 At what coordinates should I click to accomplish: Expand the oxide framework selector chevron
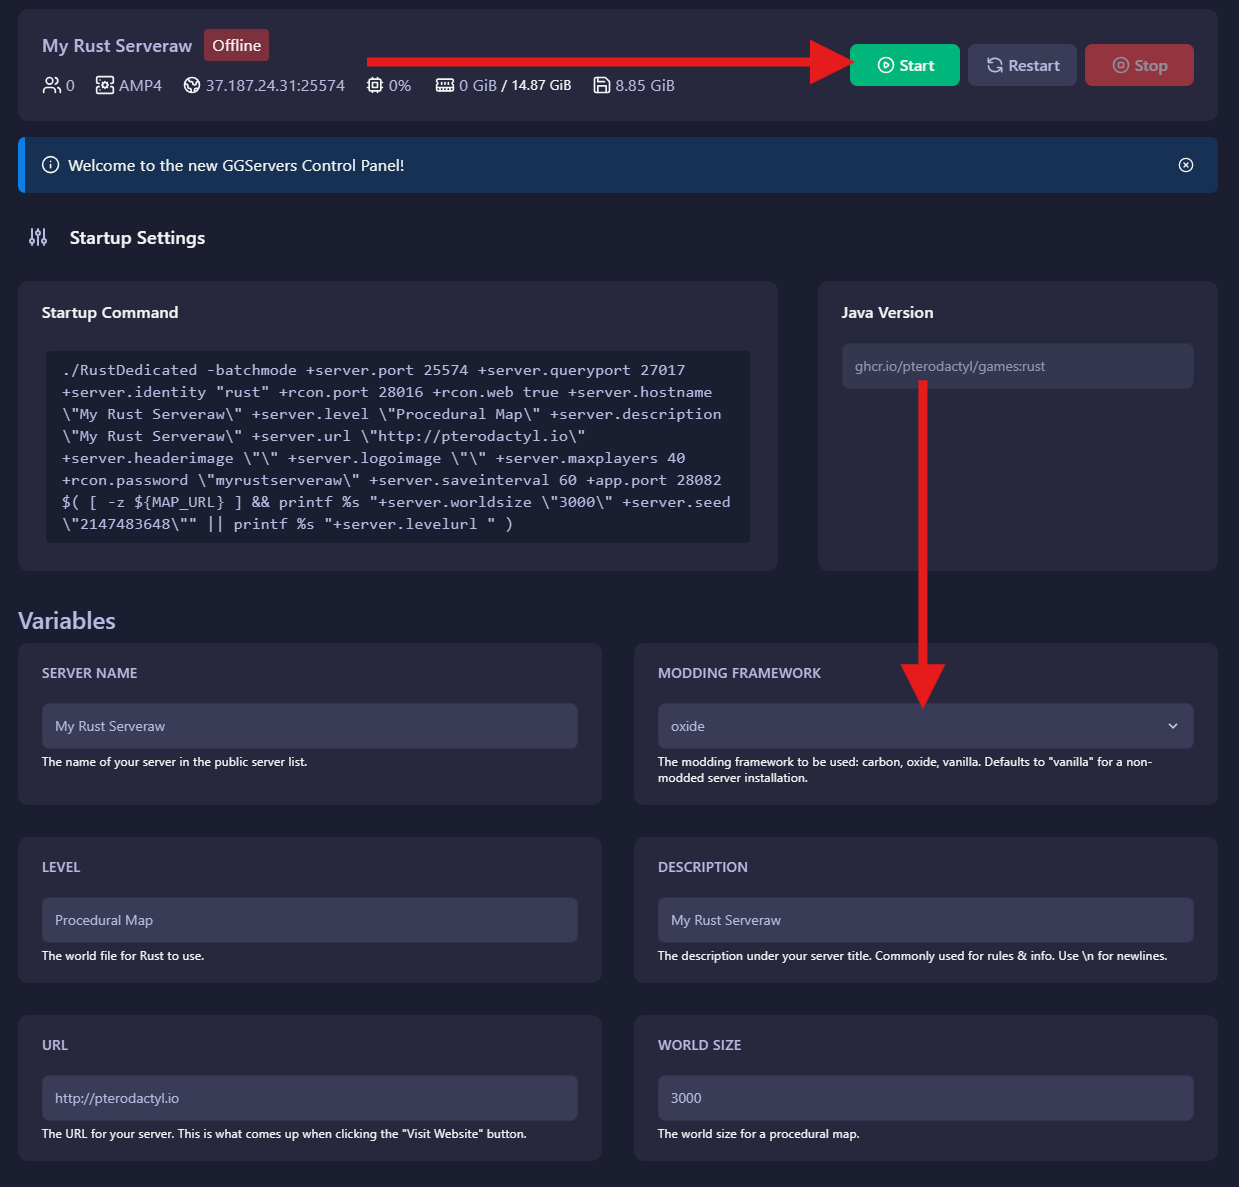1172,725
